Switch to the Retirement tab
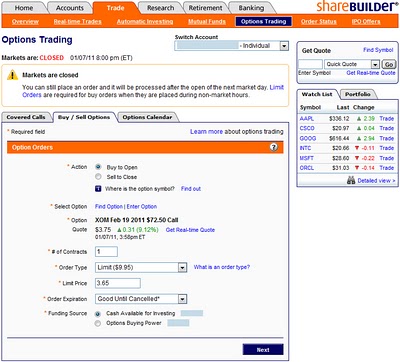Viewport: 400px width, 362px height. pos(205,8)
